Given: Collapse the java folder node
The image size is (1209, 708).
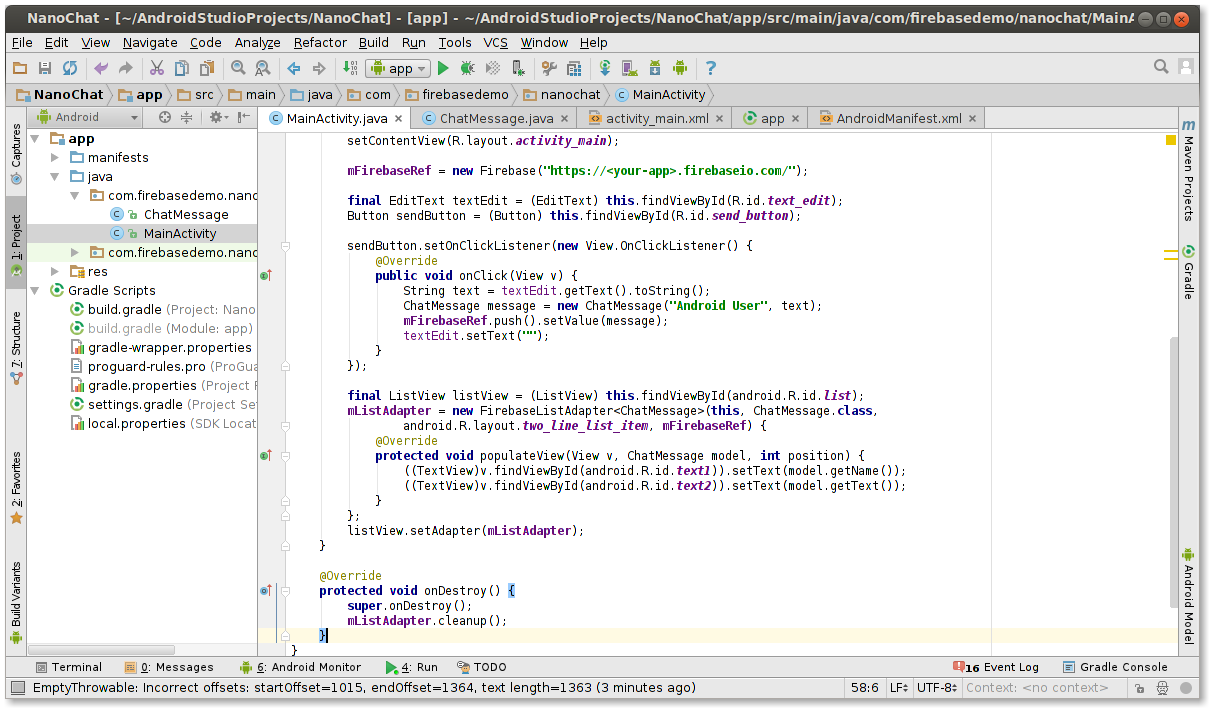Looking at the screenshot, I should pyautogui.click(x=55, y=177).
